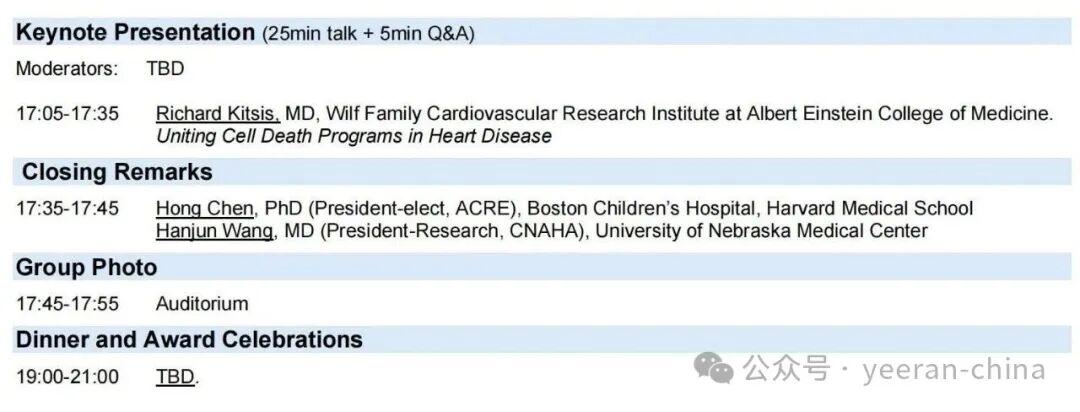The width and height of the screenshot is (1080, 412).
Task: Select the Group Photo section heading
Action: click(87, 267)
